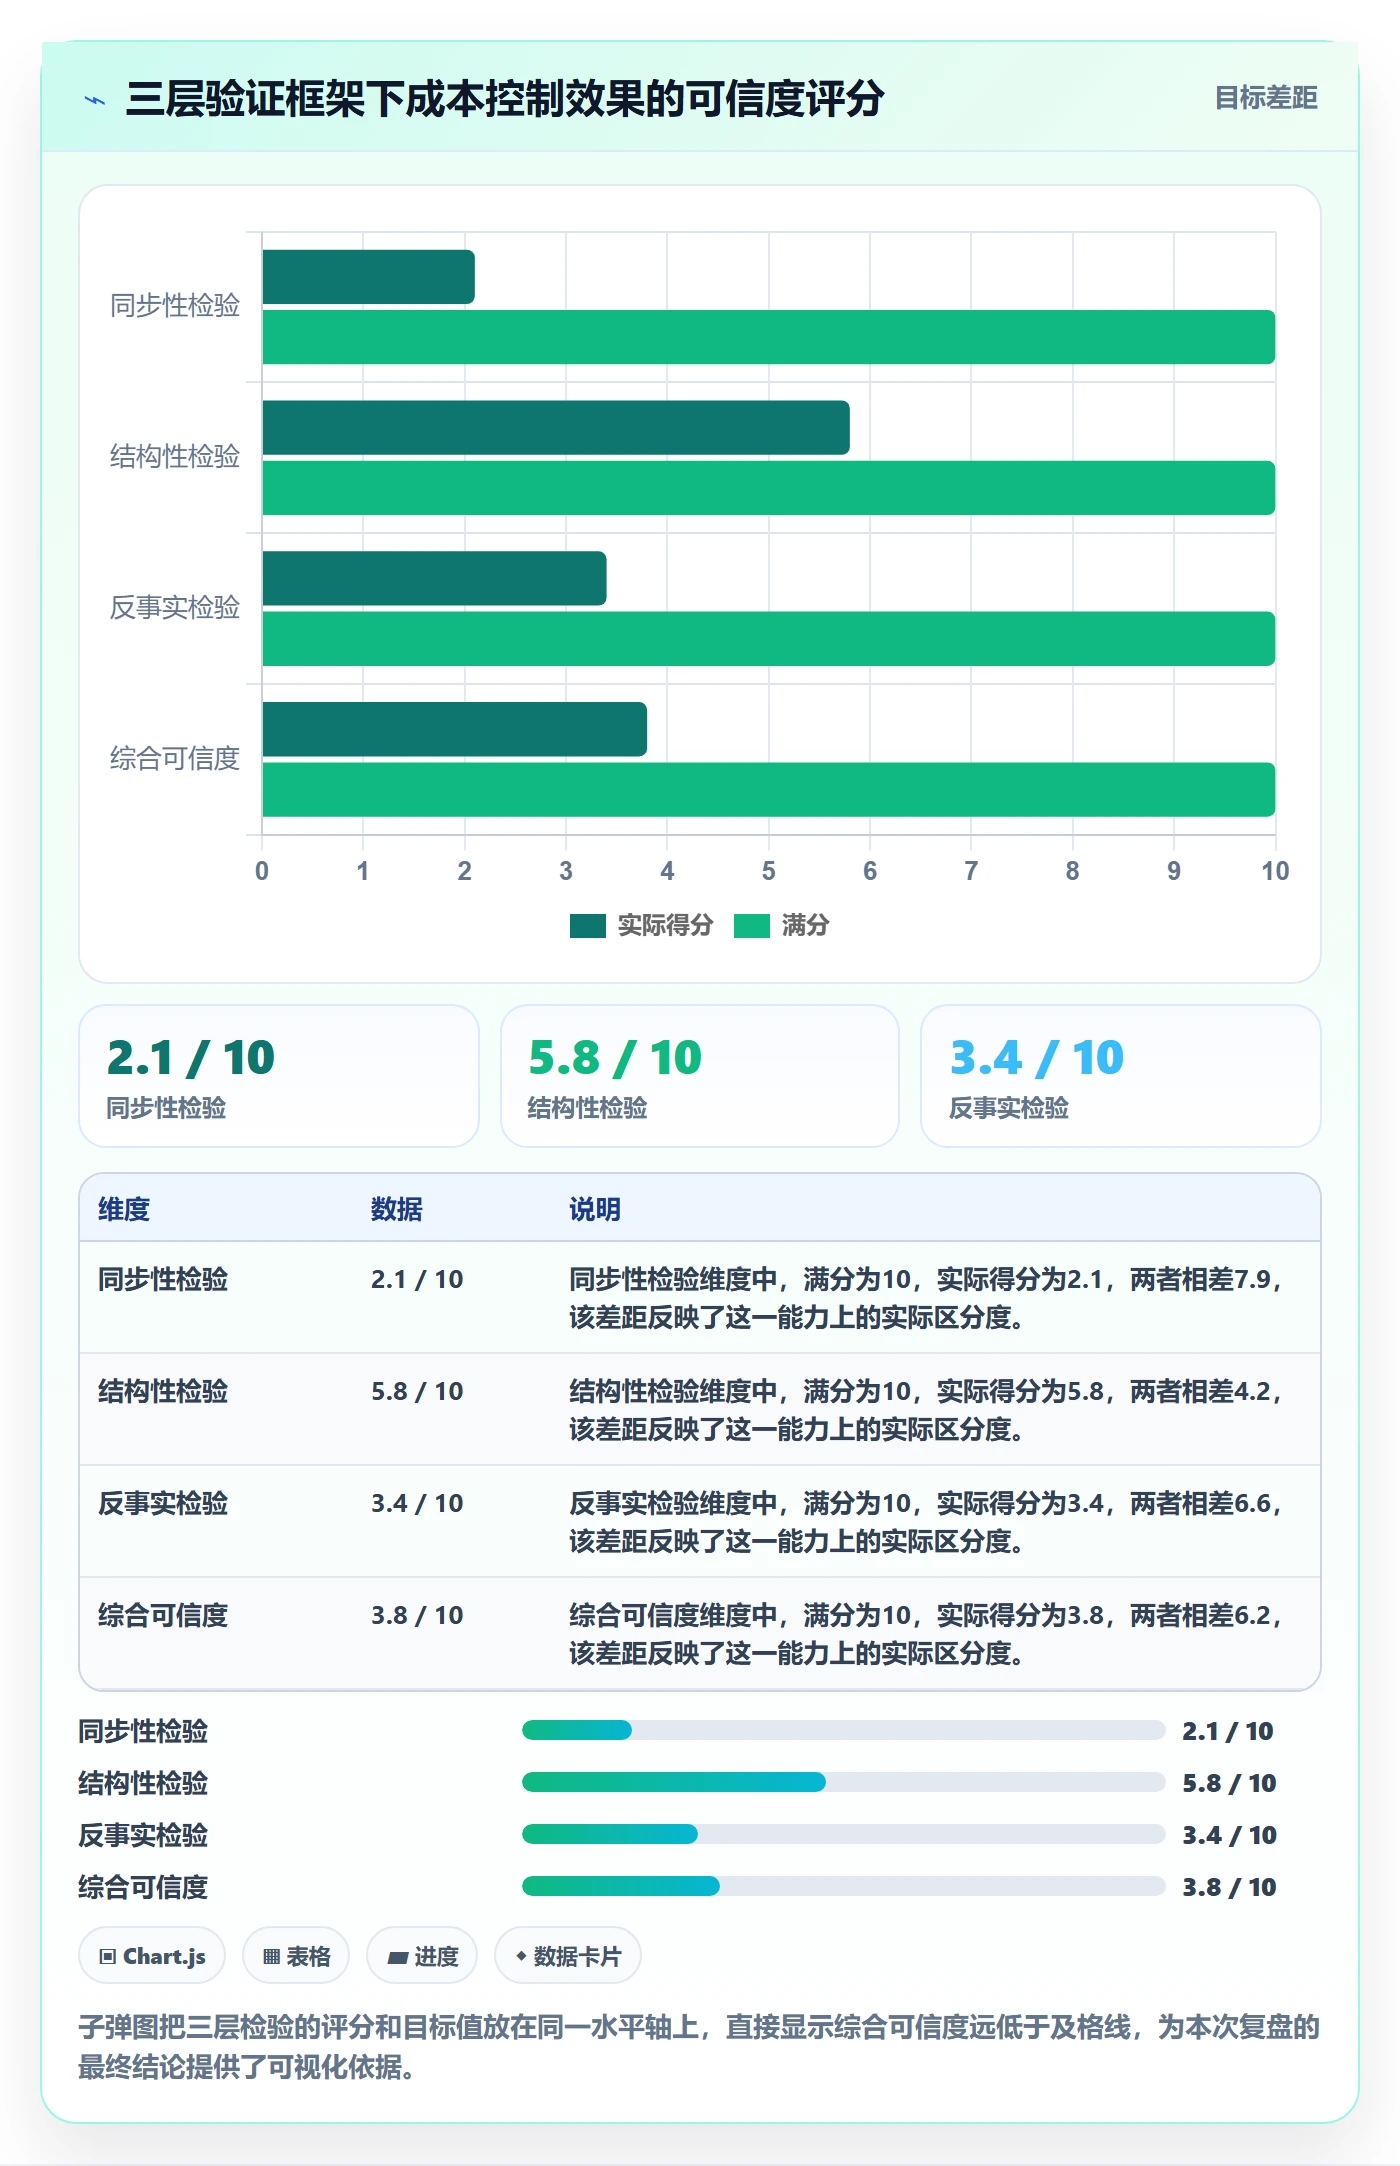Click the 实际得分 legend color swatch
Image resolution: width=1400 pixels, height=2166 pixels.
click(x=588, y=926)
